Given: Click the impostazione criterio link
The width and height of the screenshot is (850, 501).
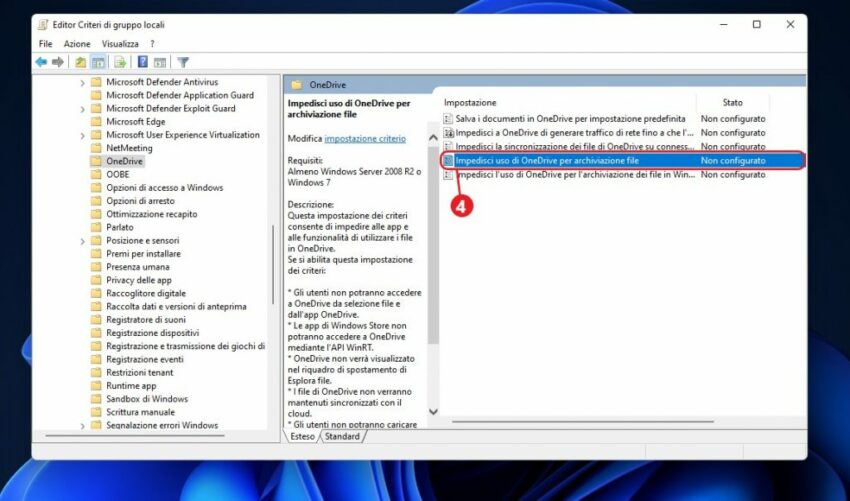Looking at the screenshot, I should tap(365, 138).
